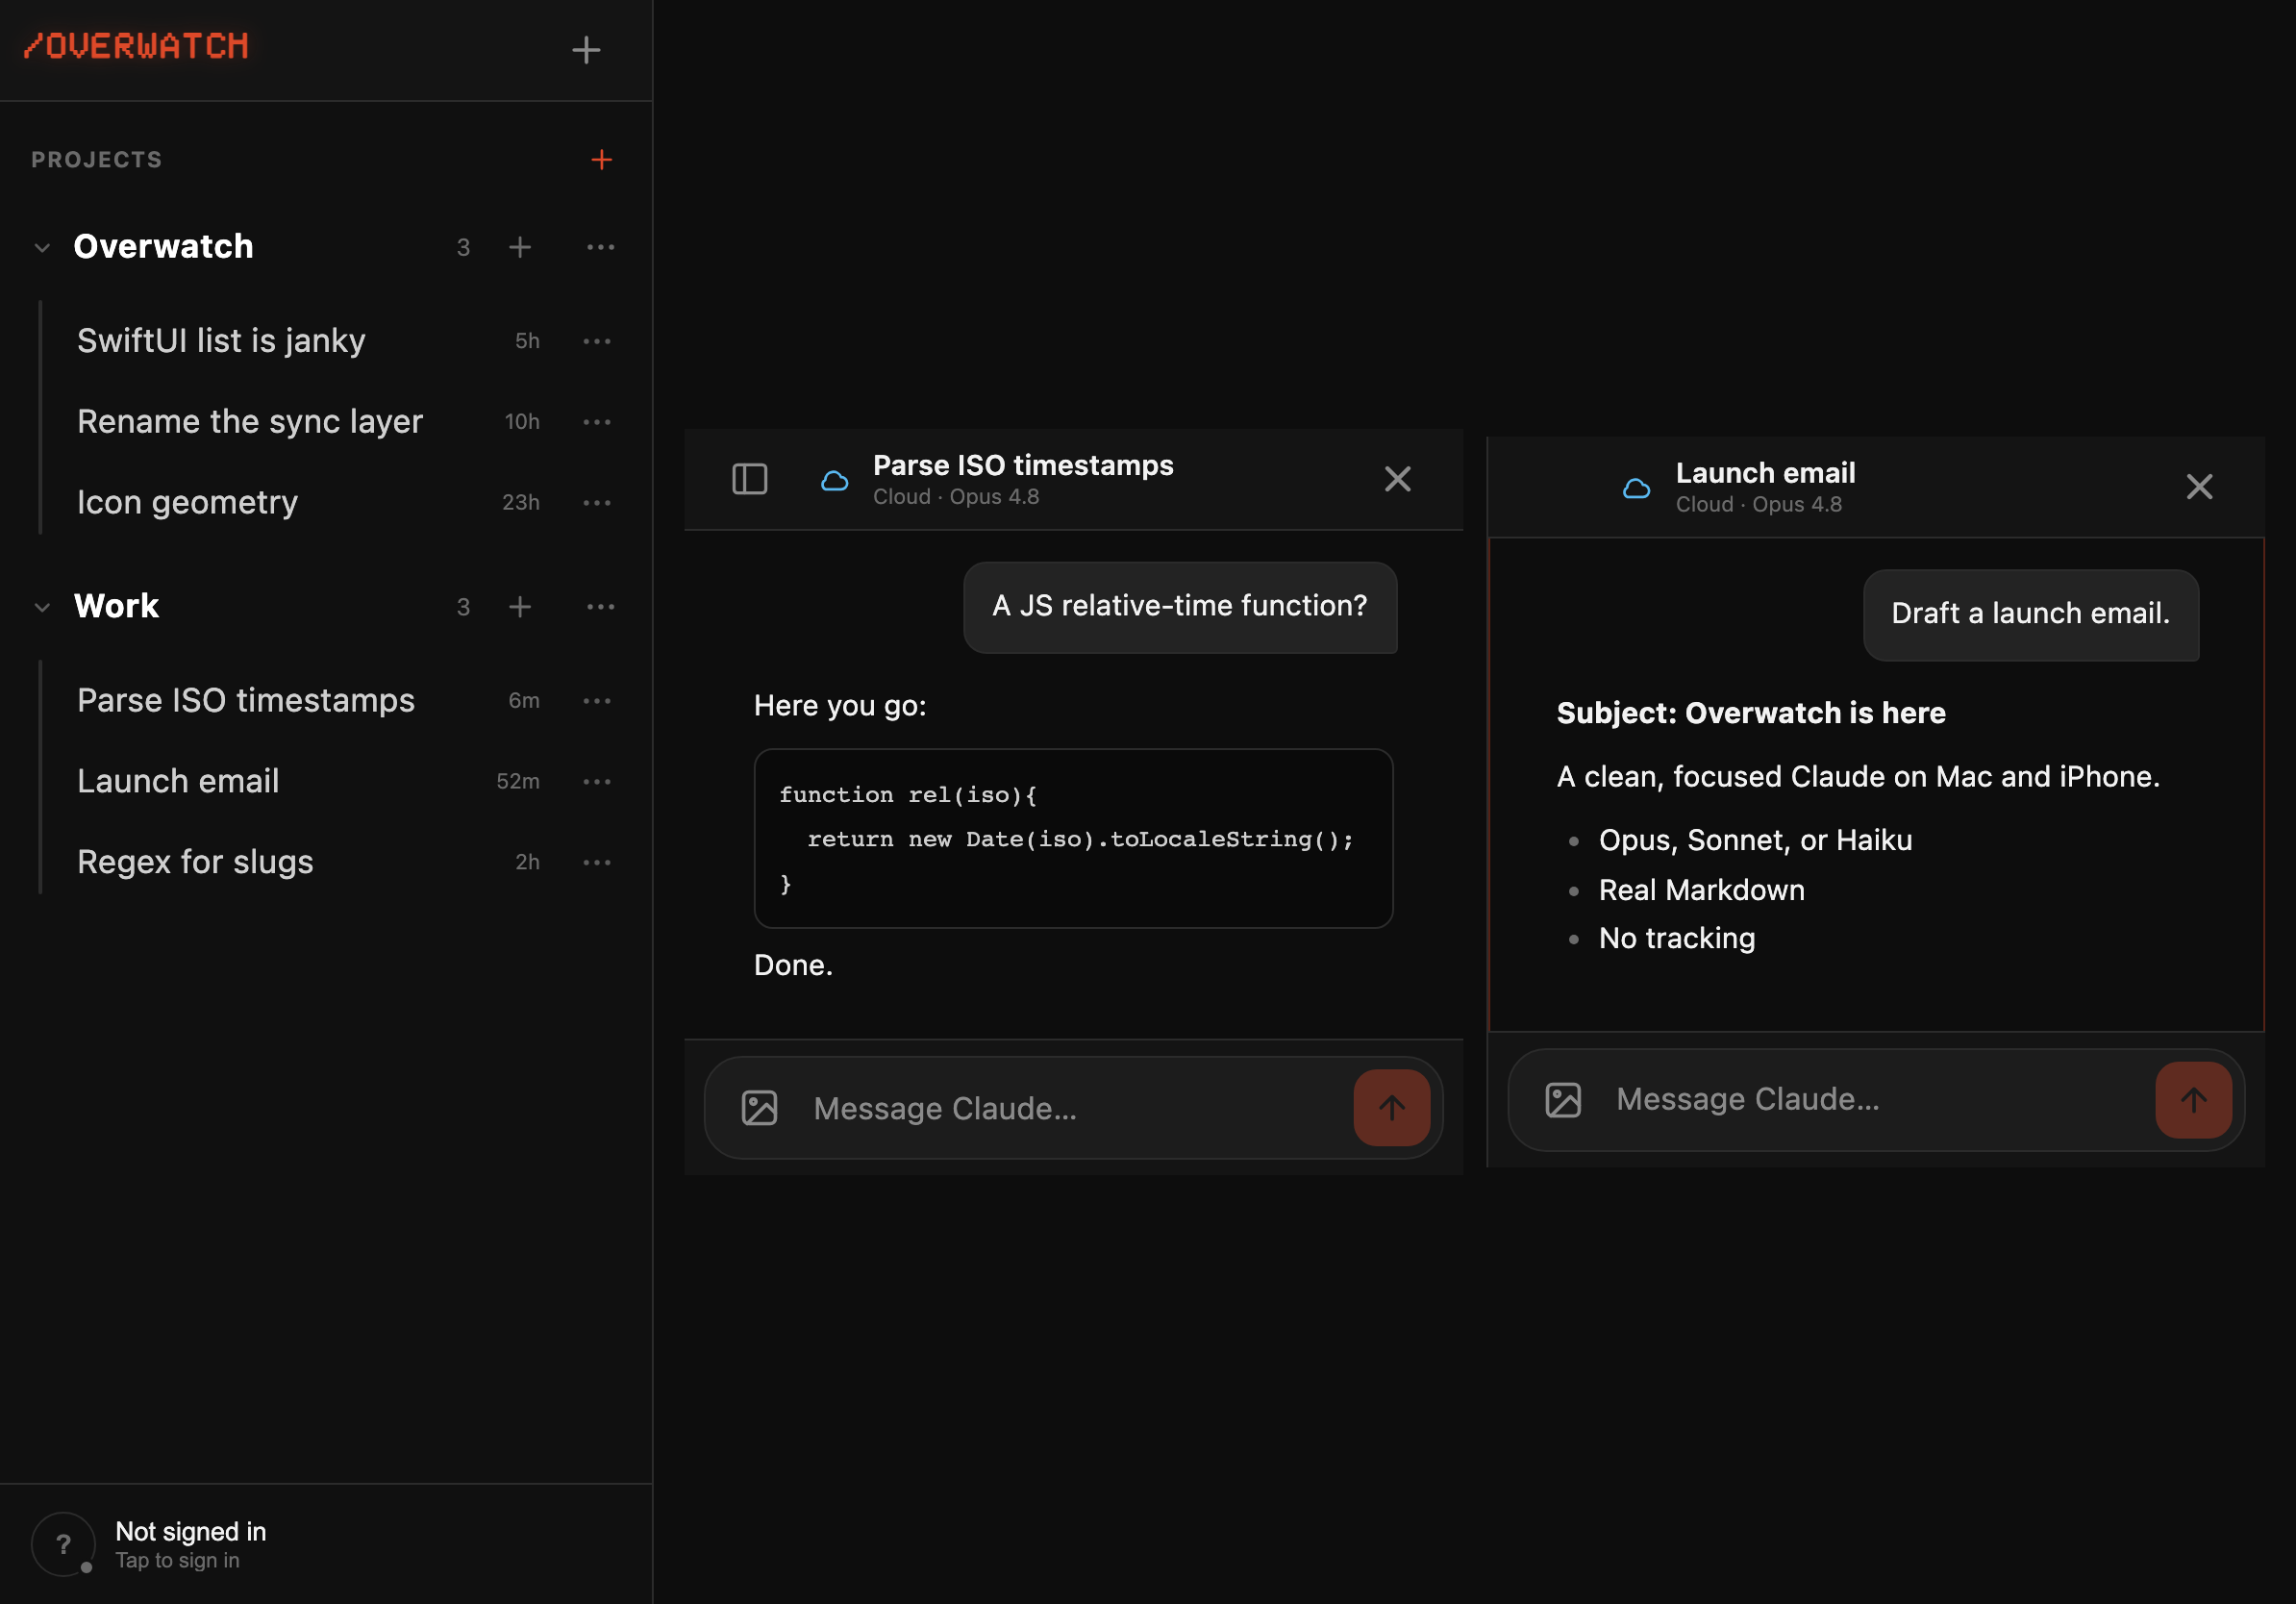2296x1604 pixels.
Task: Open options for Rename the sync layer
Action: [597, 422]
